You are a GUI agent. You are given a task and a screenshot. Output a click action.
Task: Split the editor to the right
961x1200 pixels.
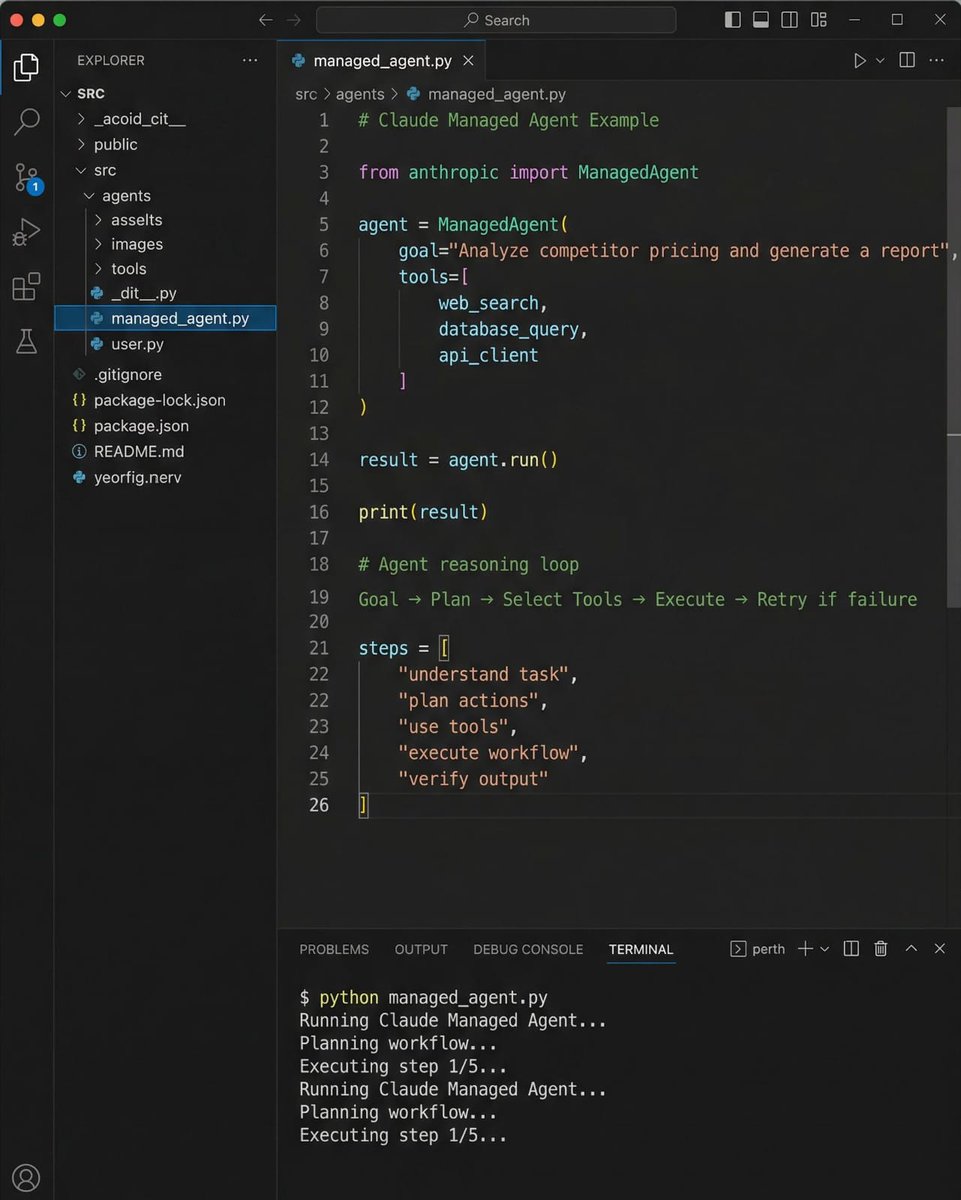[907, 61]
